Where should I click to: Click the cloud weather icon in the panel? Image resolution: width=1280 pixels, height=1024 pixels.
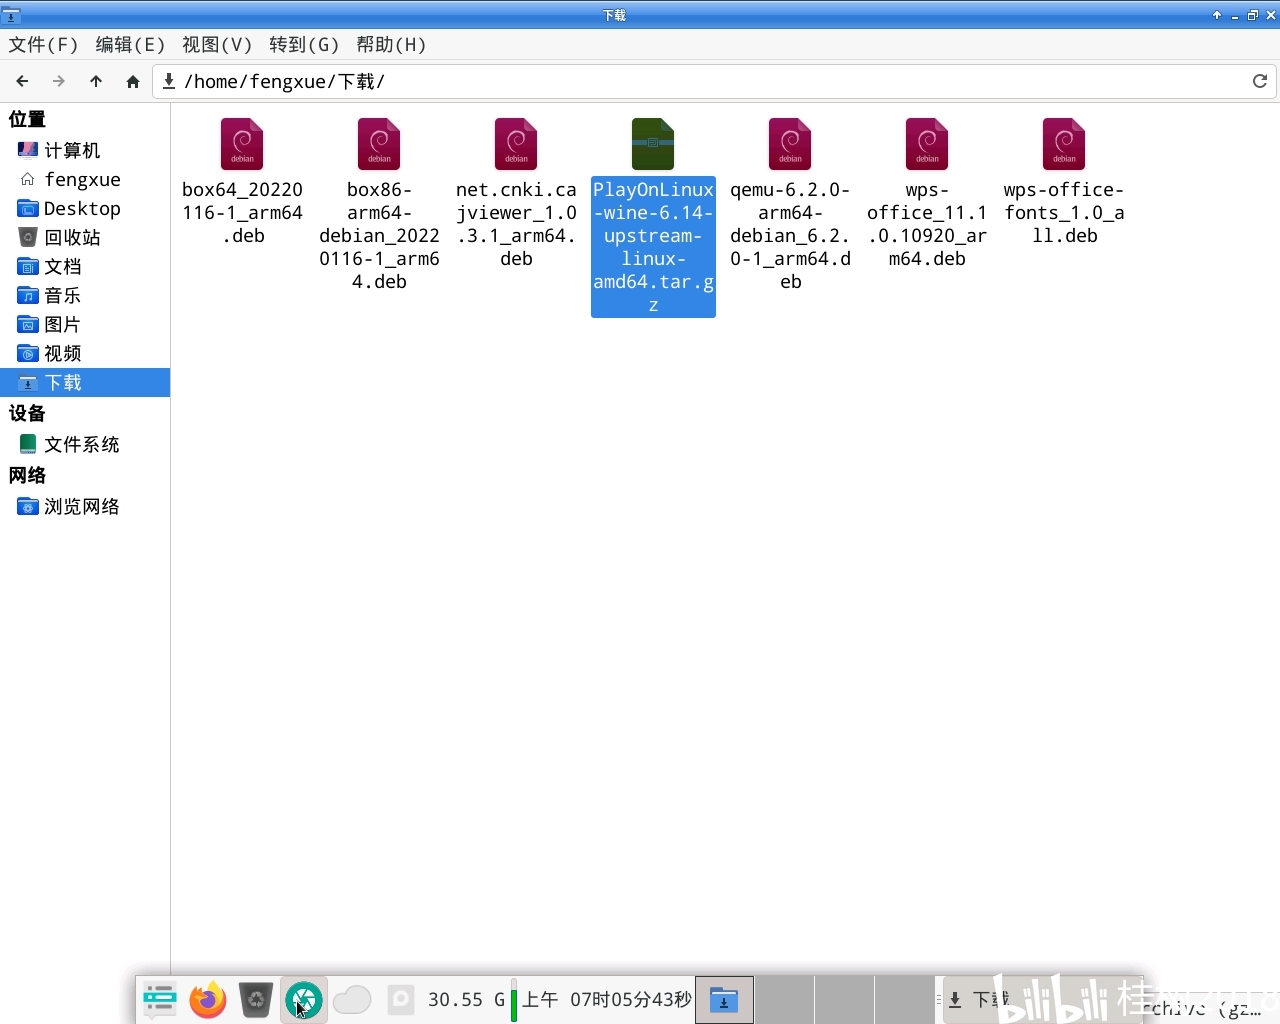[x=352, y=999]
